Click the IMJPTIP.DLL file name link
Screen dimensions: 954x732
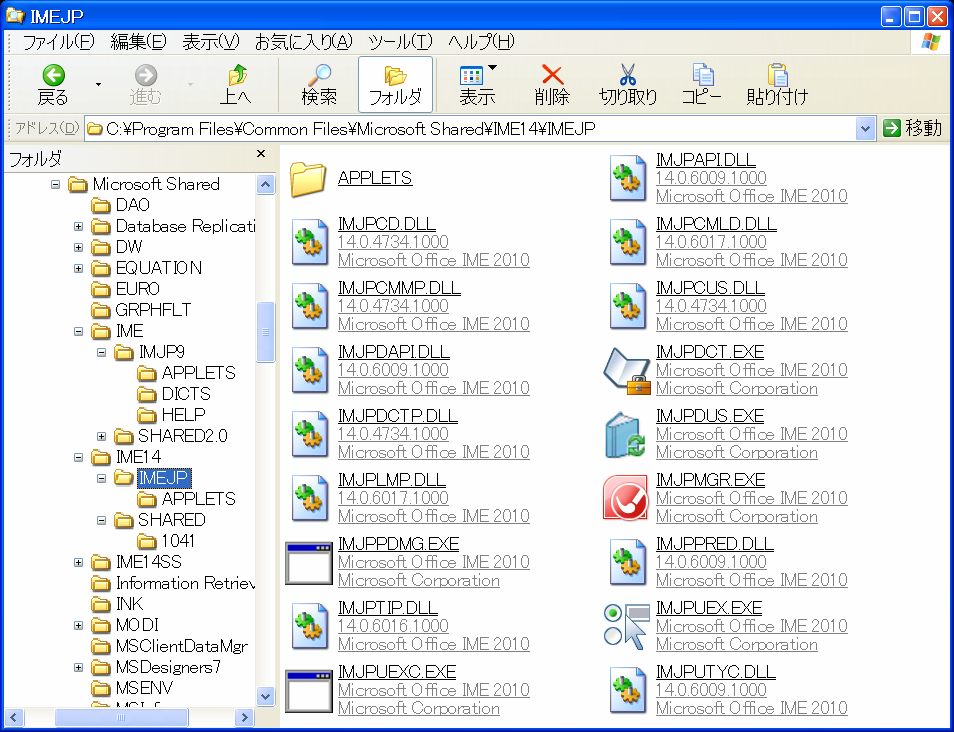[x=388, y=608]
